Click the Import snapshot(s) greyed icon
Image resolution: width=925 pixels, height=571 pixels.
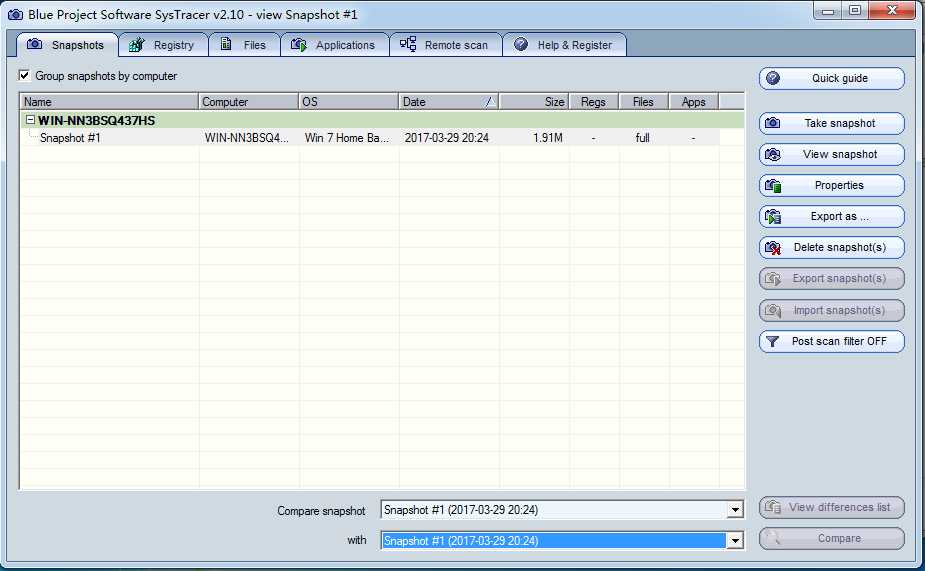[773, 310]
